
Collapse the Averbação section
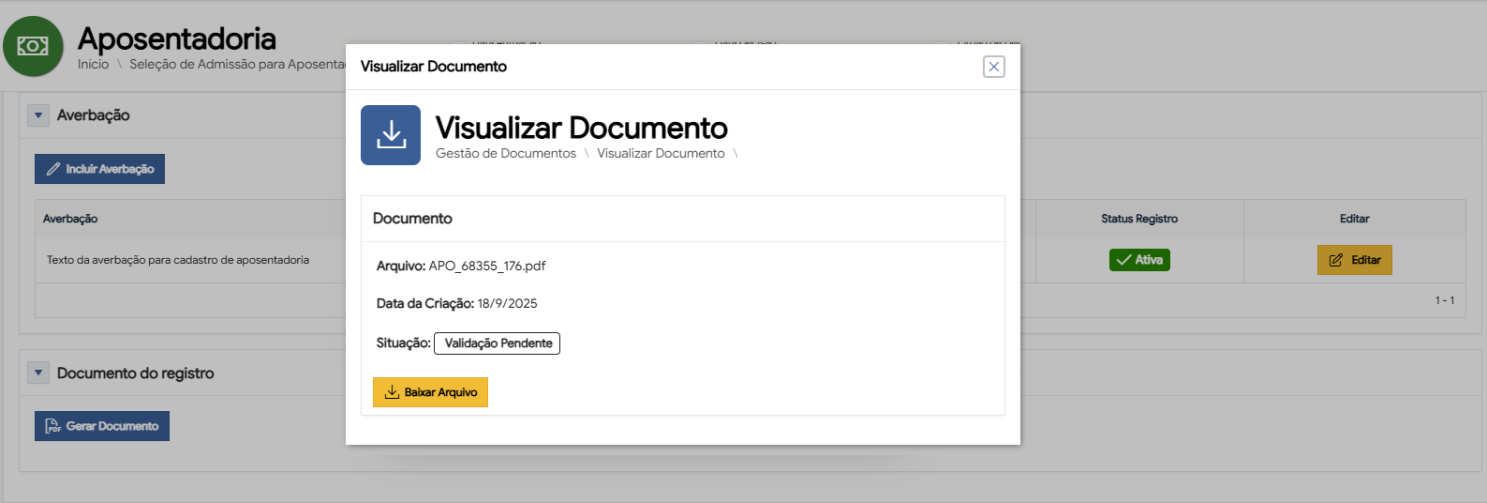[39, 116]
